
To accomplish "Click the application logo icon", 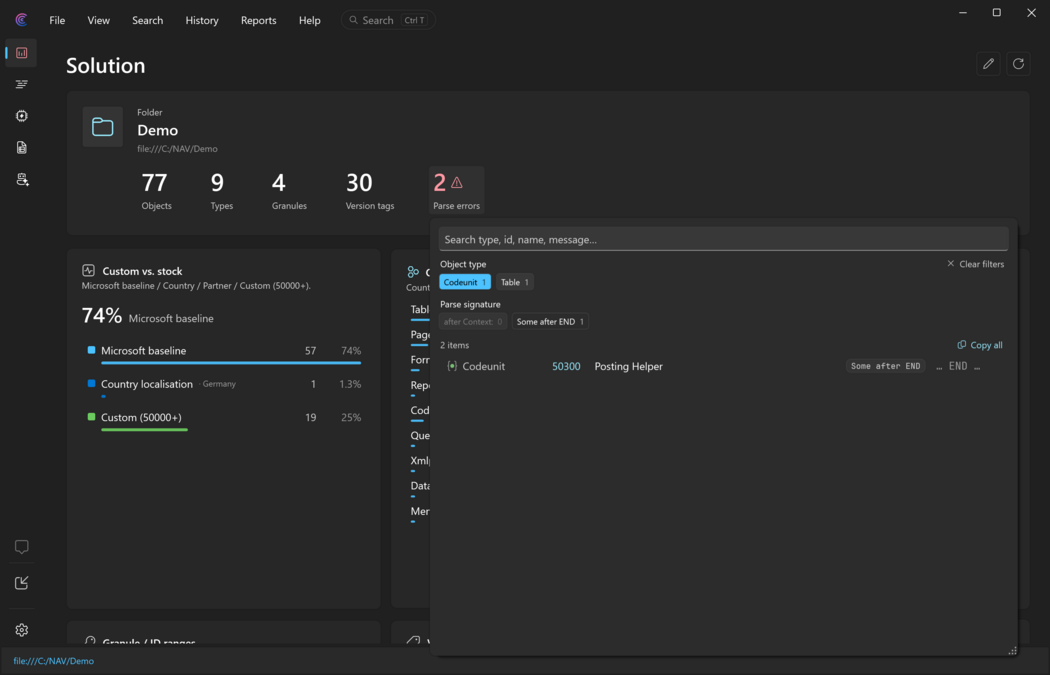I will point(21,20).
